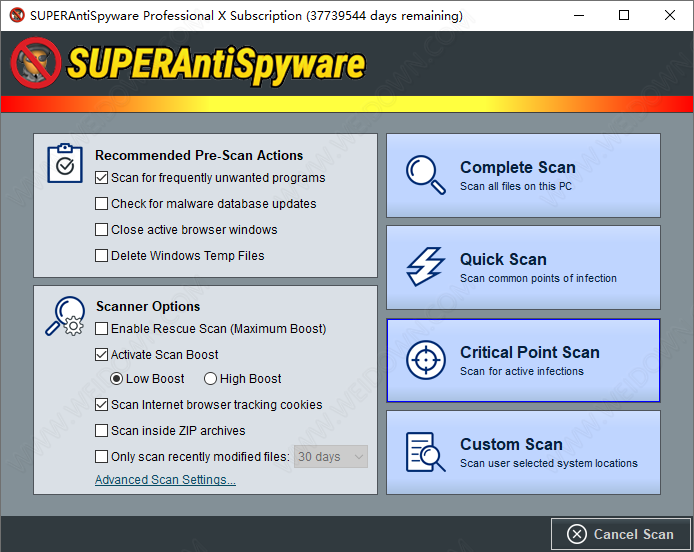694x552 pixels.
Task: Minimize the SUPERAntiSpyware window
Action: (579, 15)
